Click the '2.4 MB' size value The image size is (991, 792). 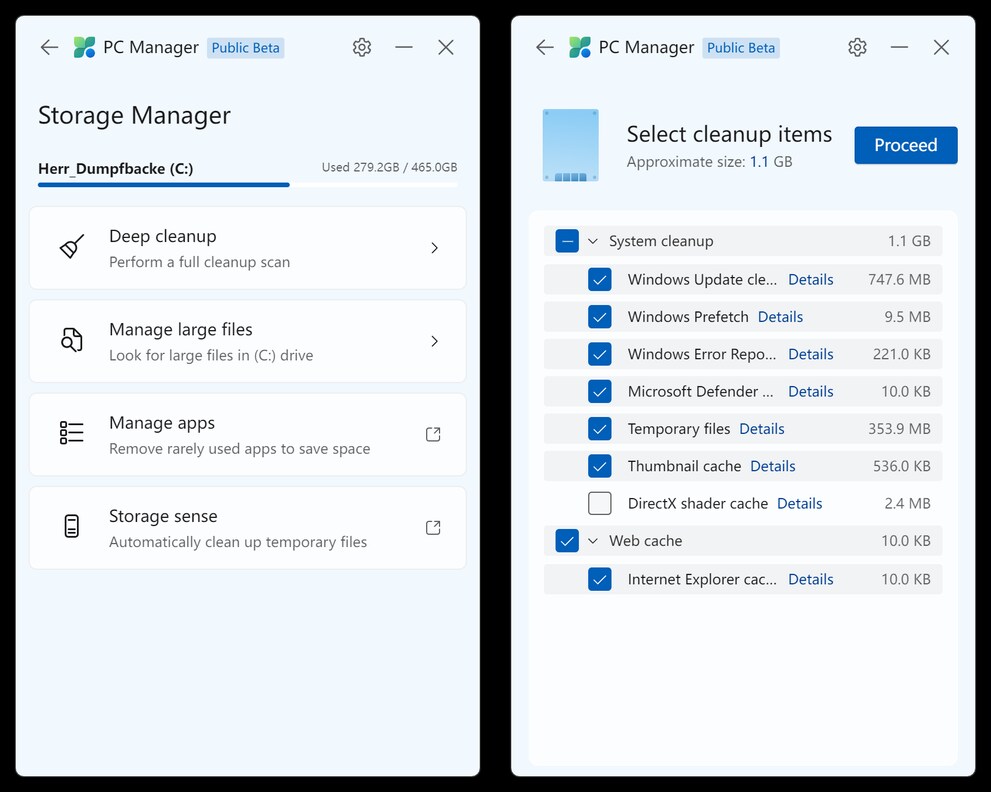(x=907, y=503)
